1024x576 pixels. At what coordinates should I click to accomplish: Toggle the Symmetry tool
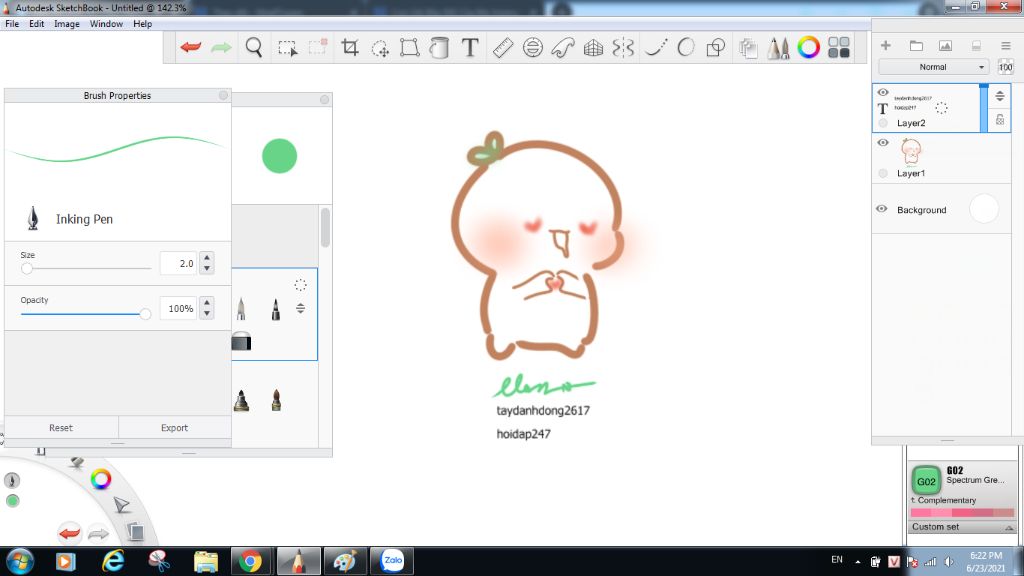point(624,47)
